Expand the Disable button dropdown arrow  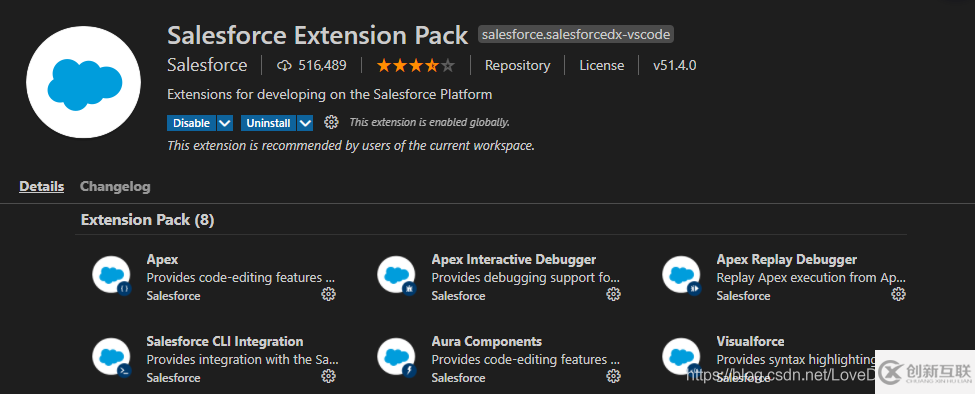pos(225,123)
